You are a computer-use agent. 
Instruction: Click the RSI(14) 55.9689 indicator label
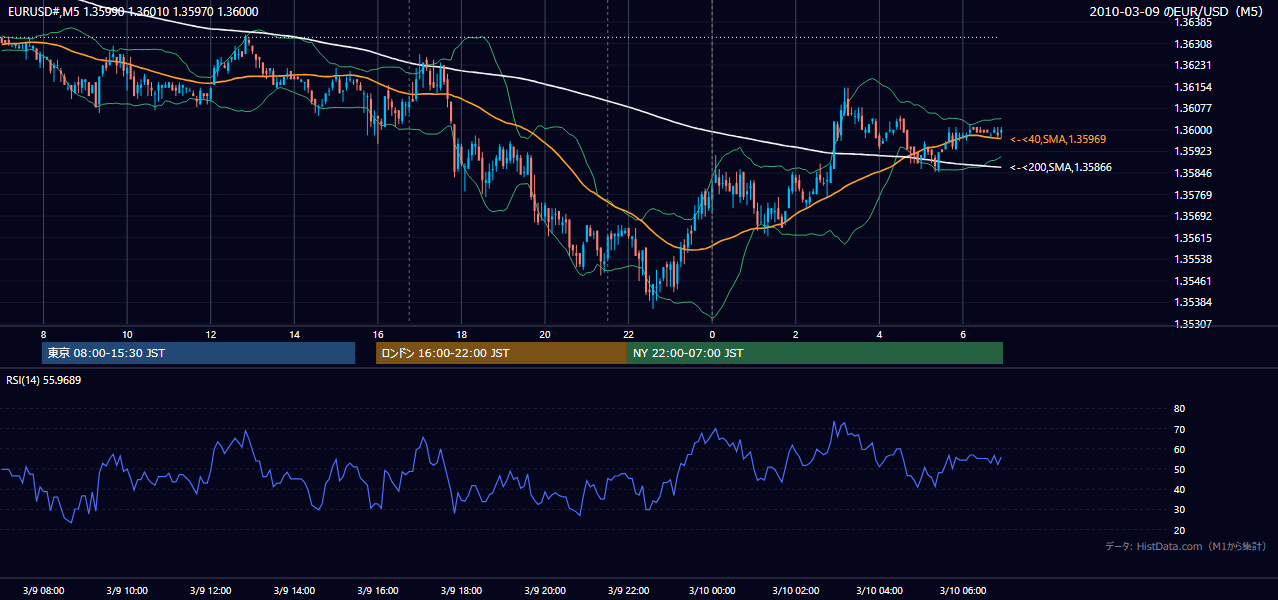(44, 380)
